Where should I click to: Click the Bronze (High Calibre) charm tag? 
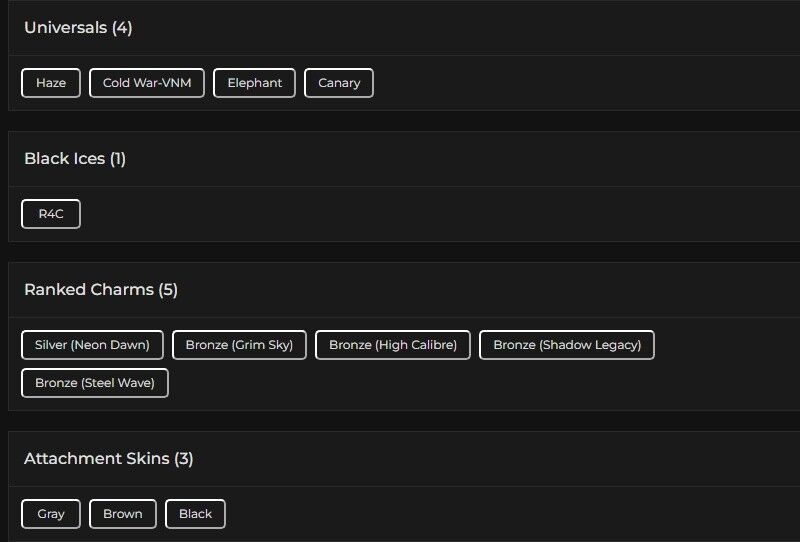coord(393,345)
